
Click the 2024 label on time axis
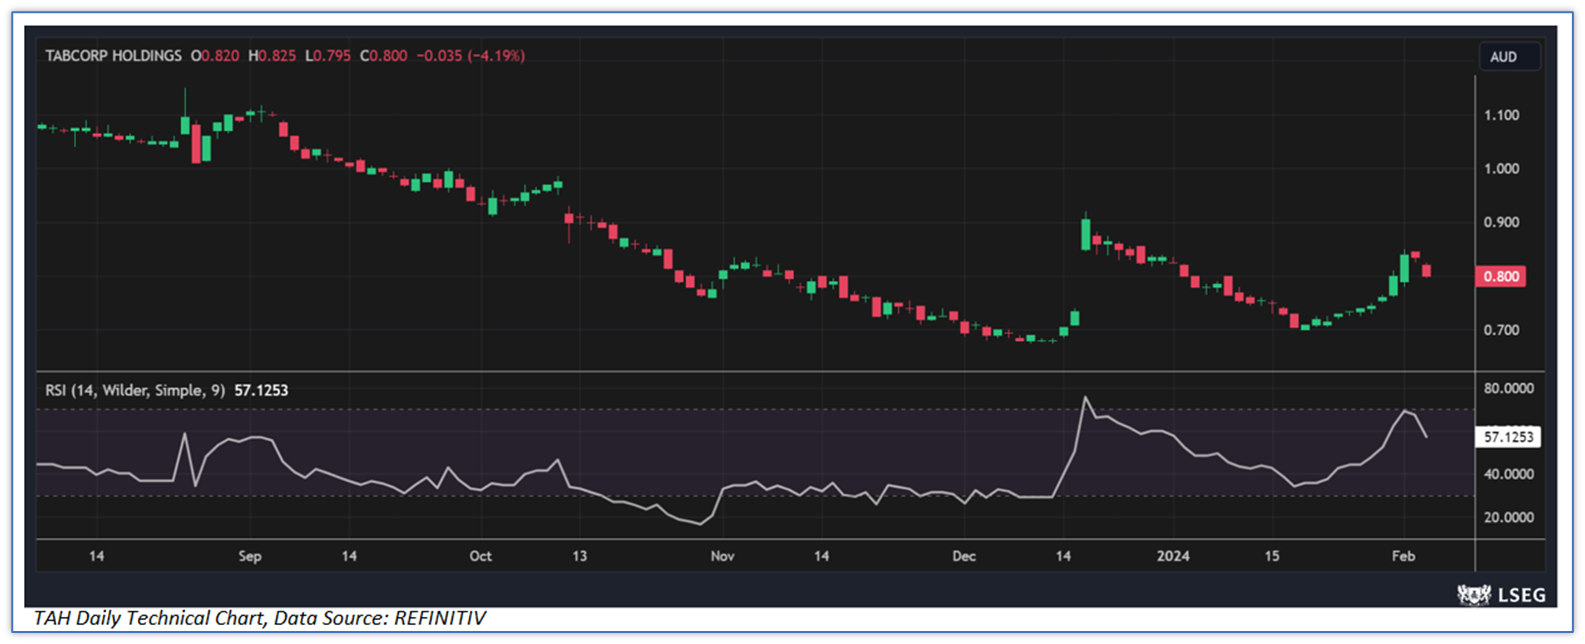(x=1173, y=556)
